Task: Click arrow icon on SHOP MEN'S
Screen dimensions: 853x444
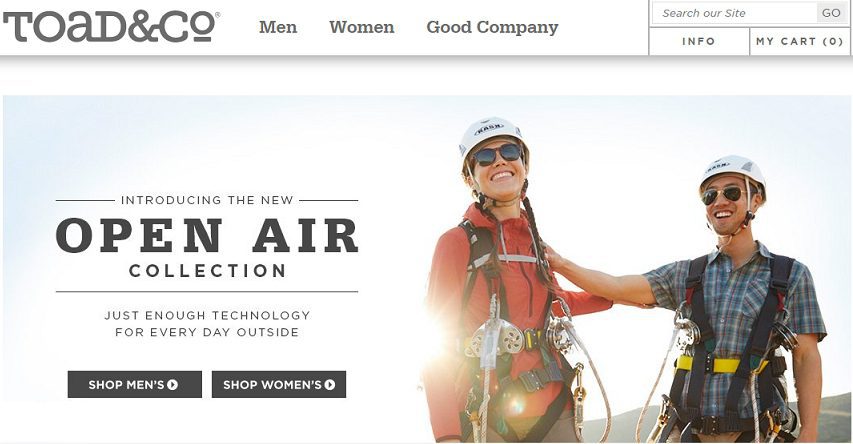Action: (x=172, y=385)
